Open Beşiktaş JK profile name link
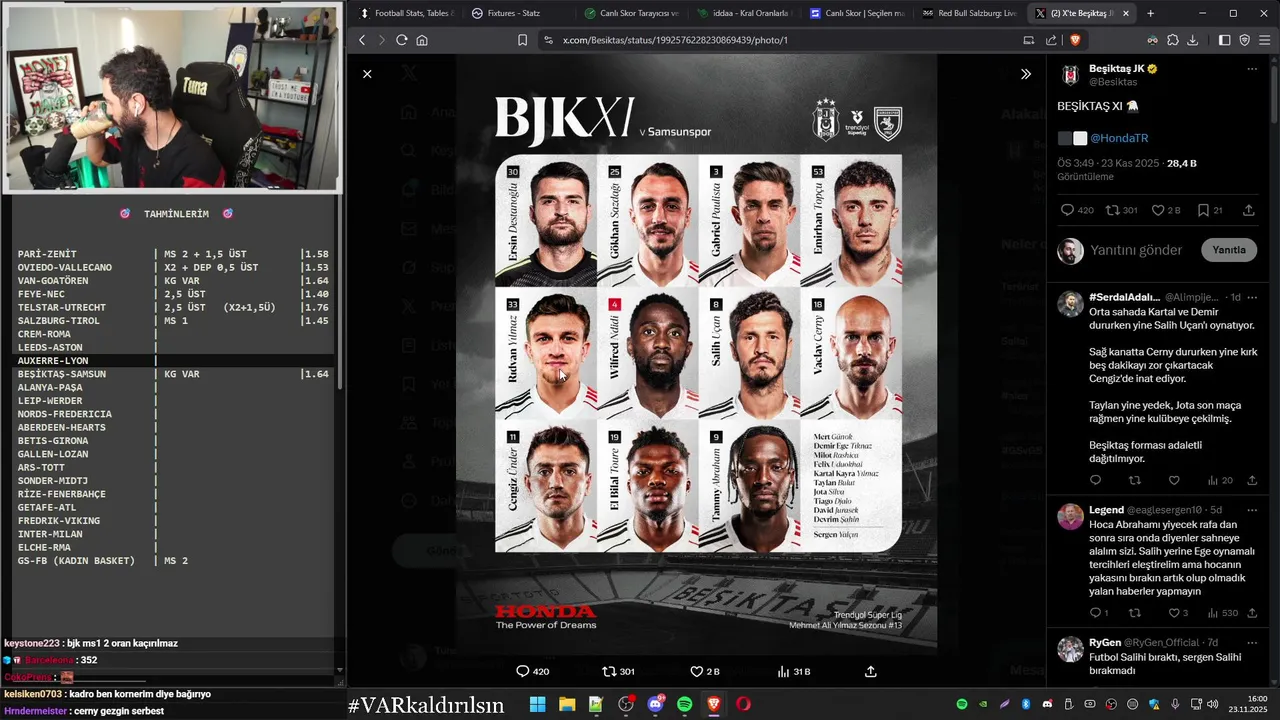The width and height of the screenshot is (1280, 720). (x=1117, y=68)
